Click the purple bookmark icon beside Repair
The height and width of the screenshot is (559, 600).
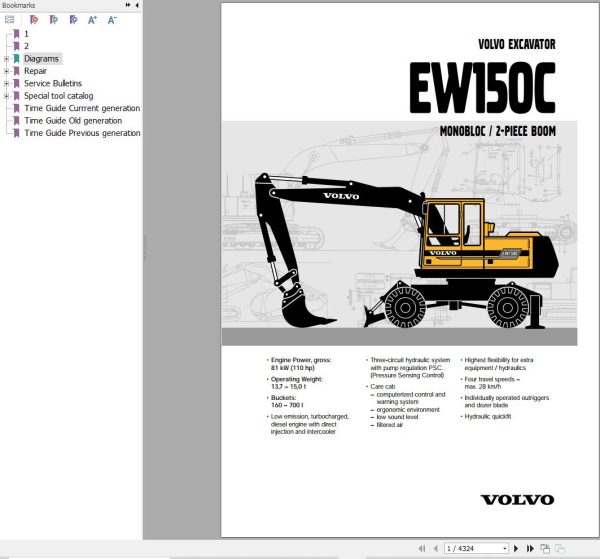(16, 71)
